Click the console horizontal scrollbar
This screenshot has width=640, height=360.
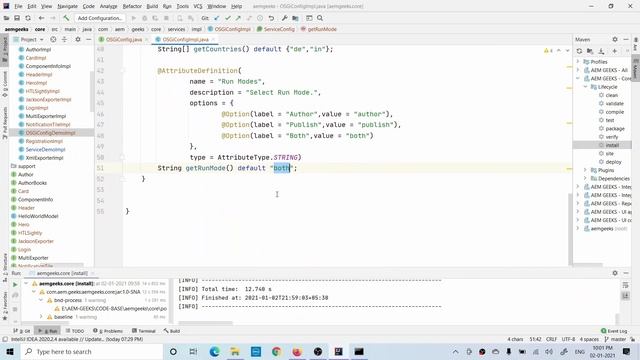click(205, 323)
